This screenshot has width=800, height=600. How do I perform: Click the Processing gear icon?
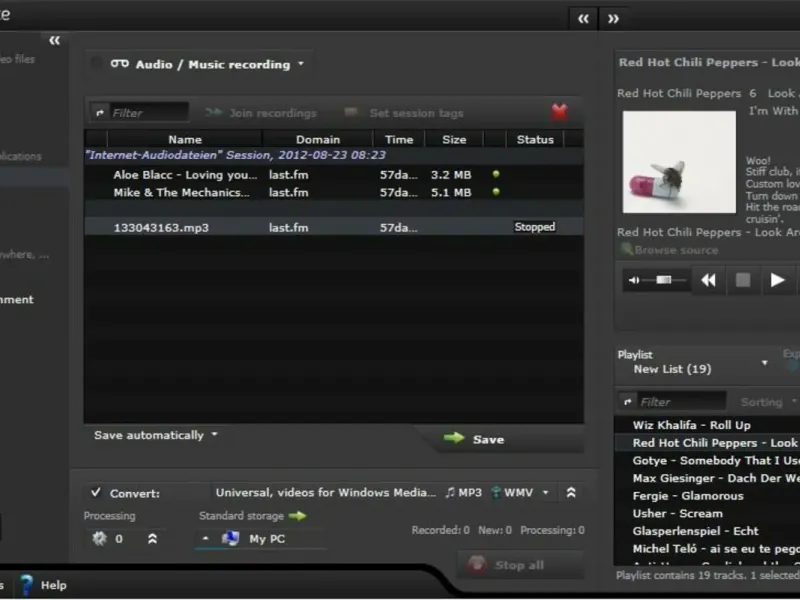(99, 538)
